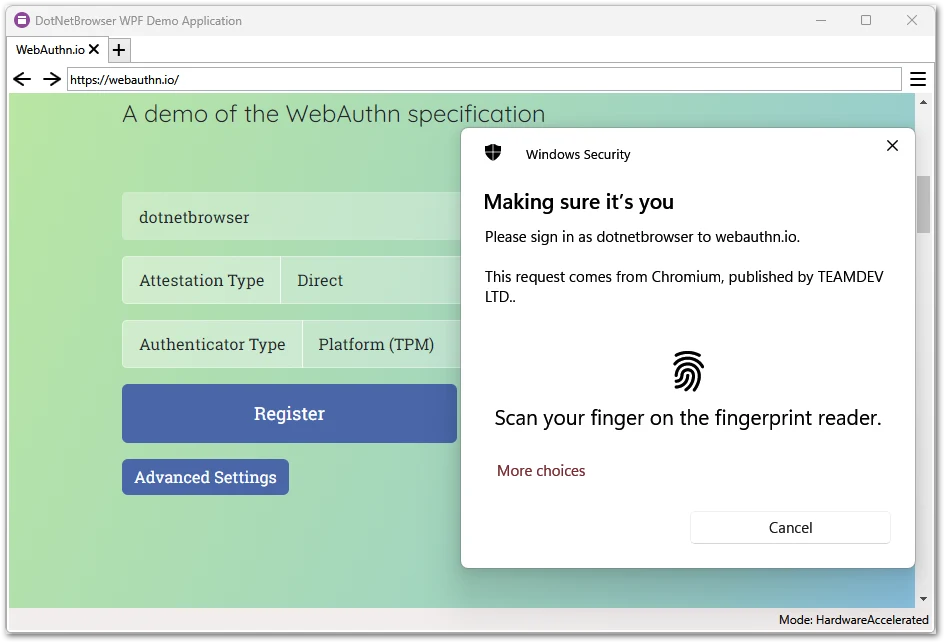Select the dotnetbrowser username field
The image size is (945, 643).
point(290,217)
